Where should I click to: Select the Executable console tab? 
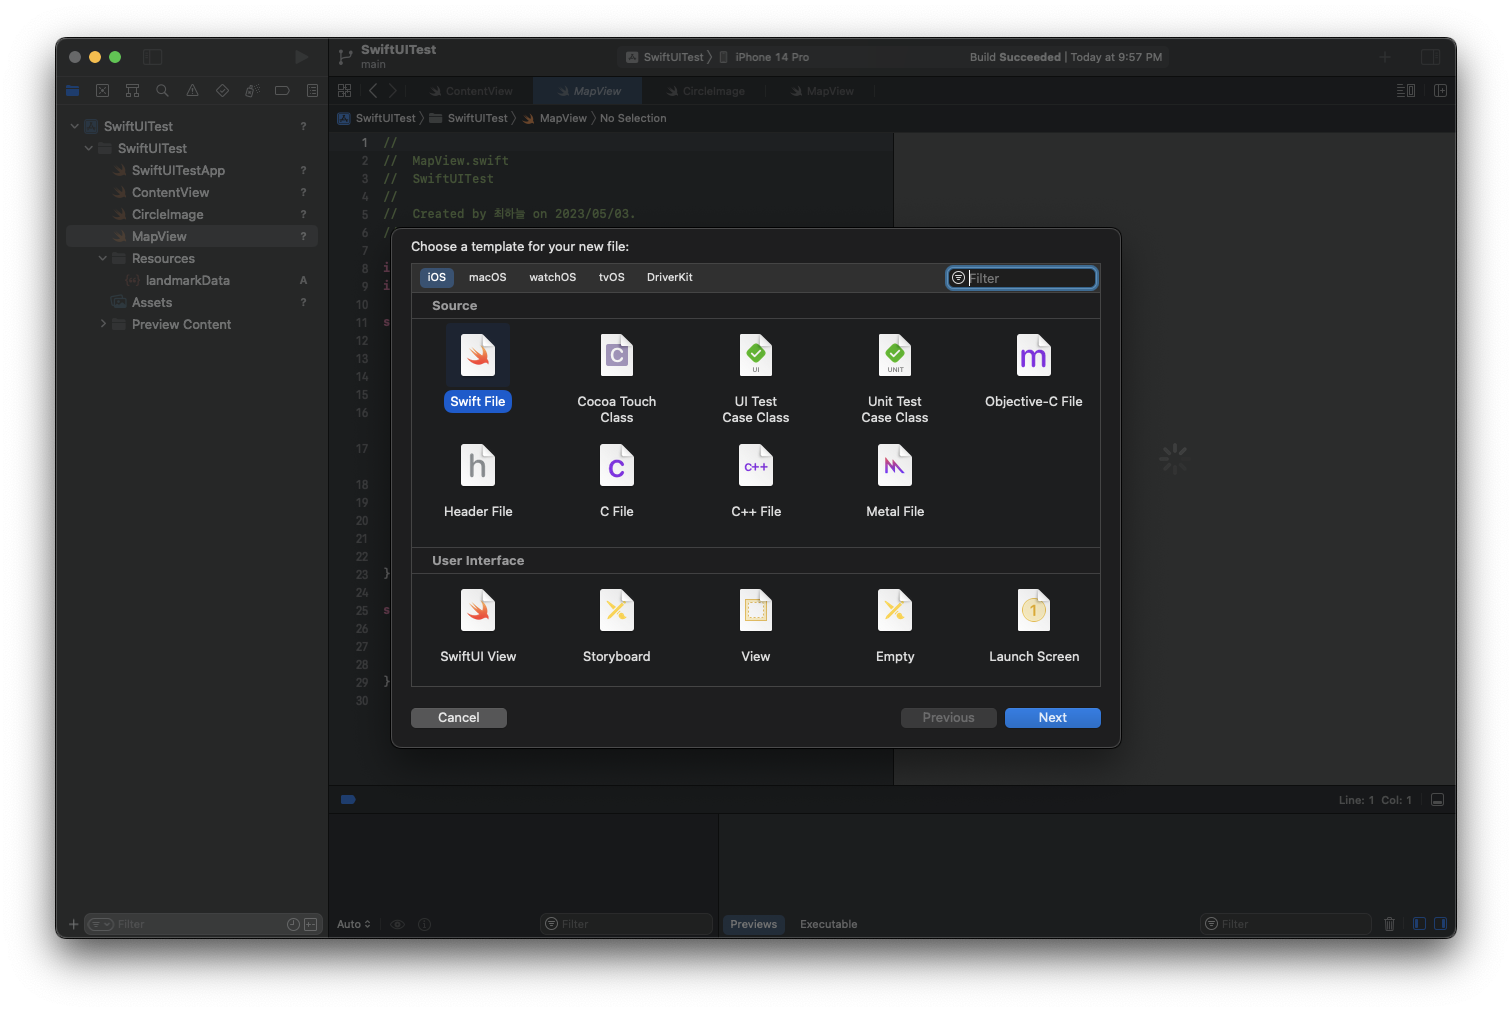pyautogui.click(x=829, y=924)
